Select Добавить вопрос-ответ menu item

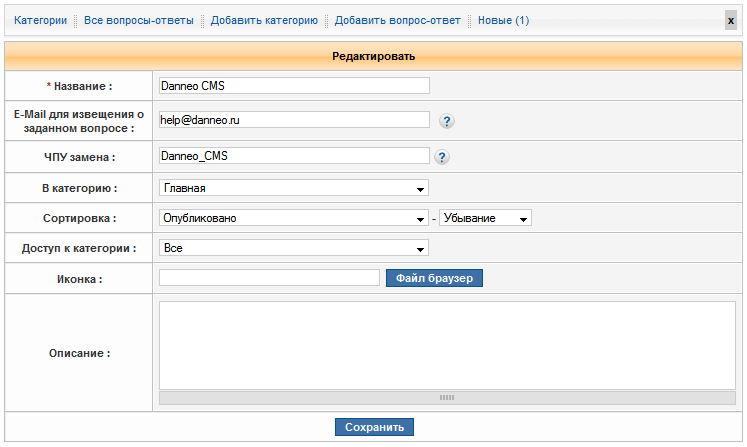point(398,20)
